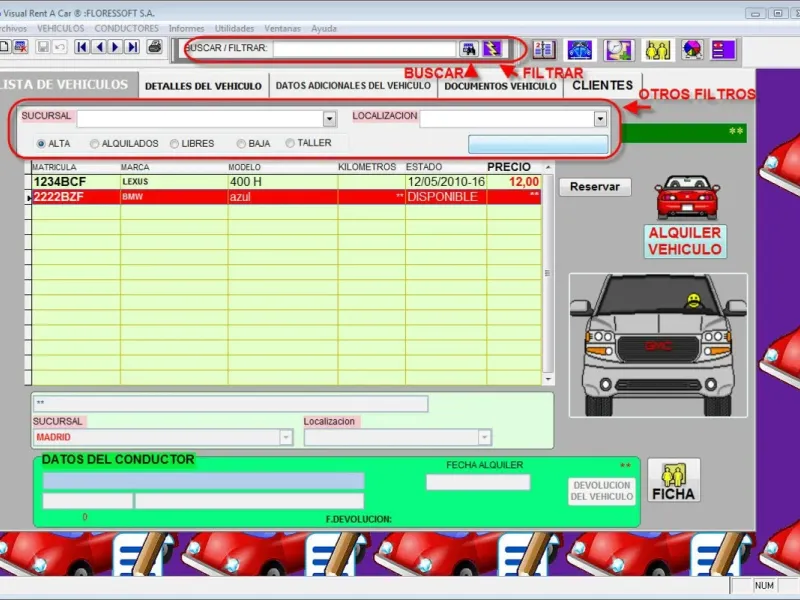
Task: Click the FICHA people icon button
Action: tap(673, 480)
